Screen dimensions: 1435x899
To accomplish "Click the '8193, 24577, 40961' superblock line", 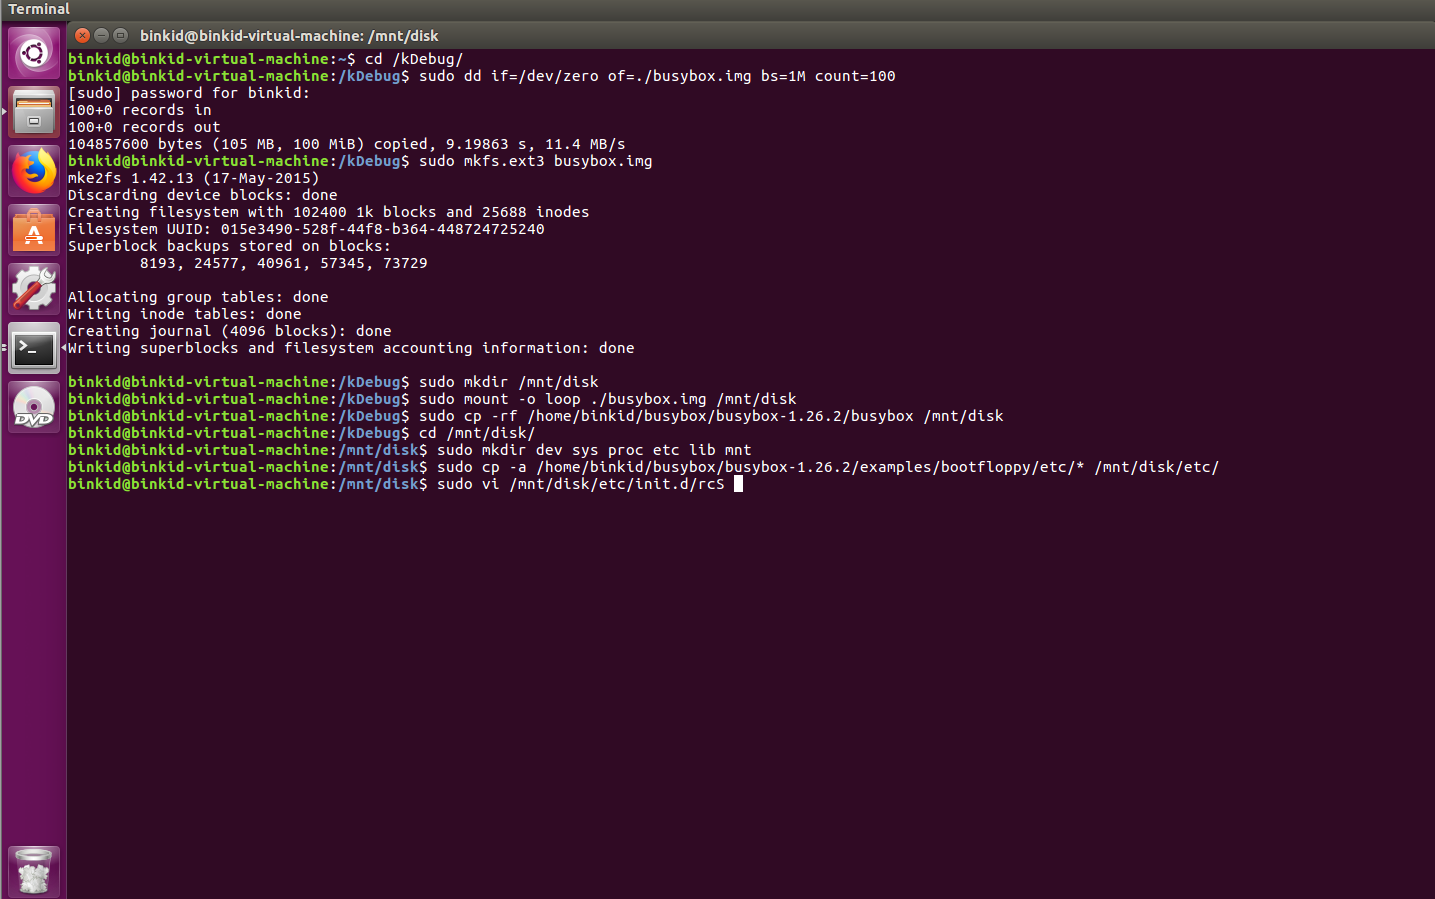I will 284,263.
